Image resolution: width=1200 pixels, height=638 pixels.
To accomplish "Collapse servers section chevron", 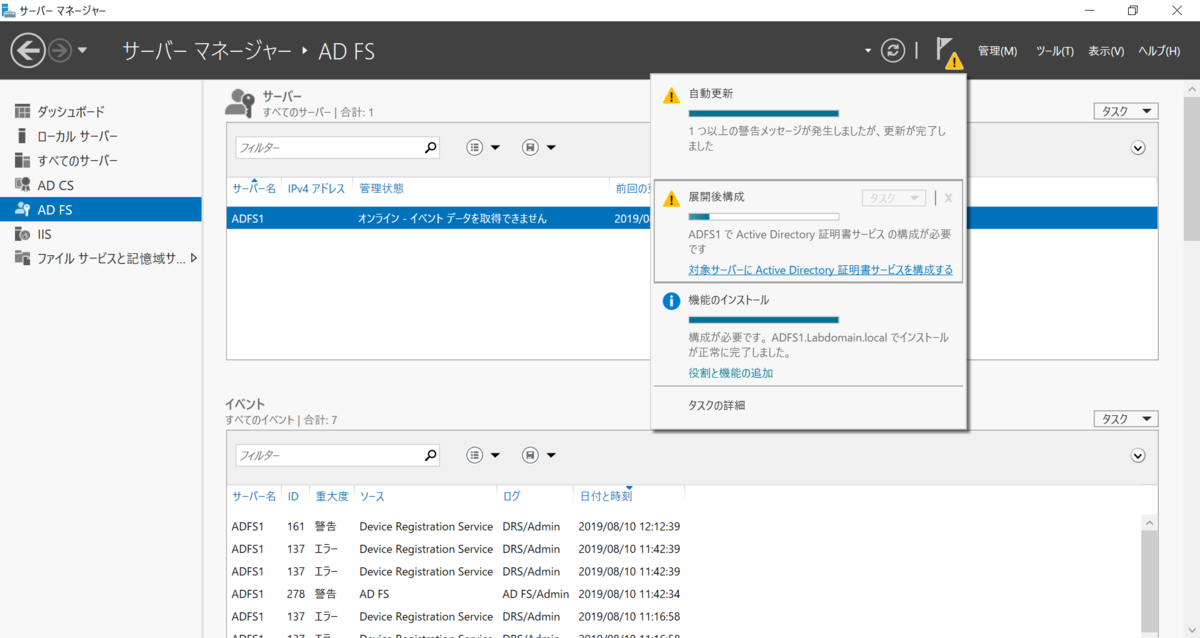I will click(x=1137, y=148).
